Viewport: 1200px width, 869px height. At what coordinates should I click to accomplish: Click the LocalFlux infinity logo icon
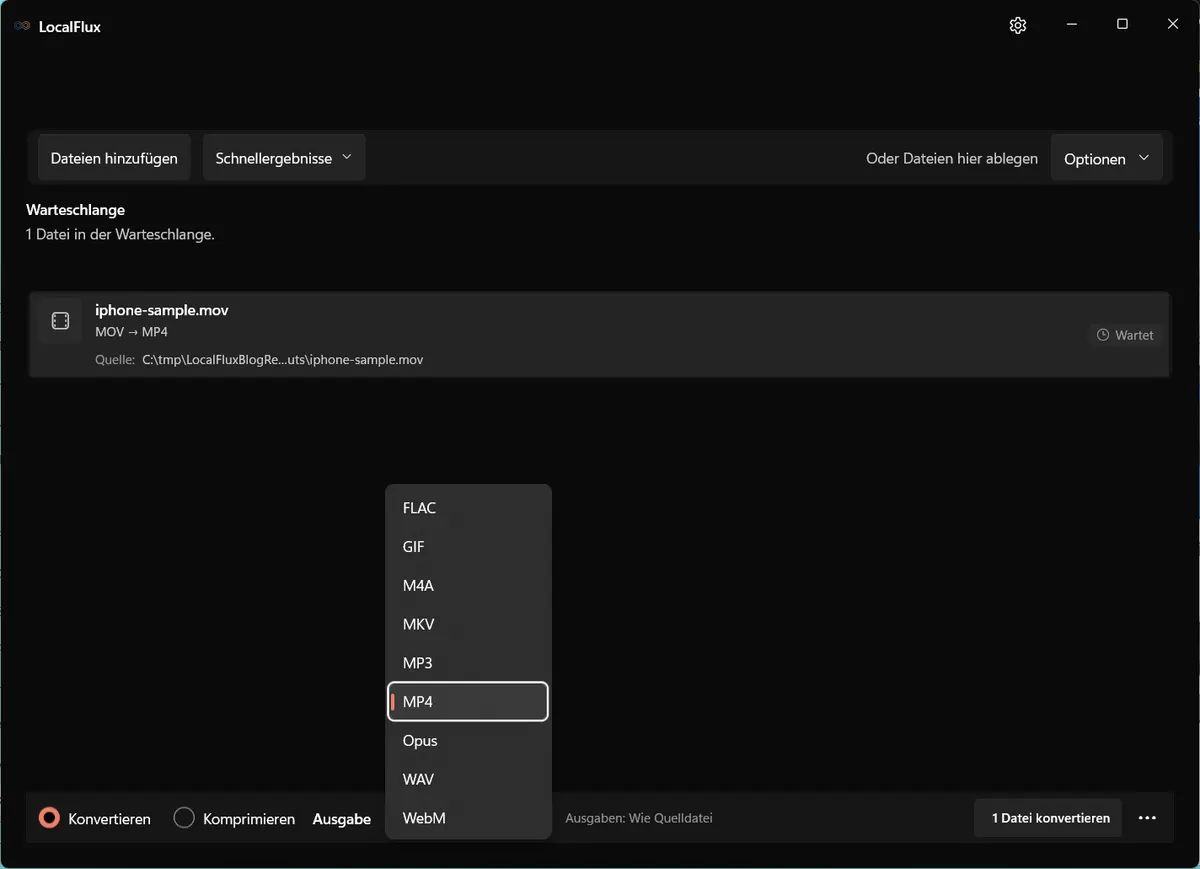22,27
